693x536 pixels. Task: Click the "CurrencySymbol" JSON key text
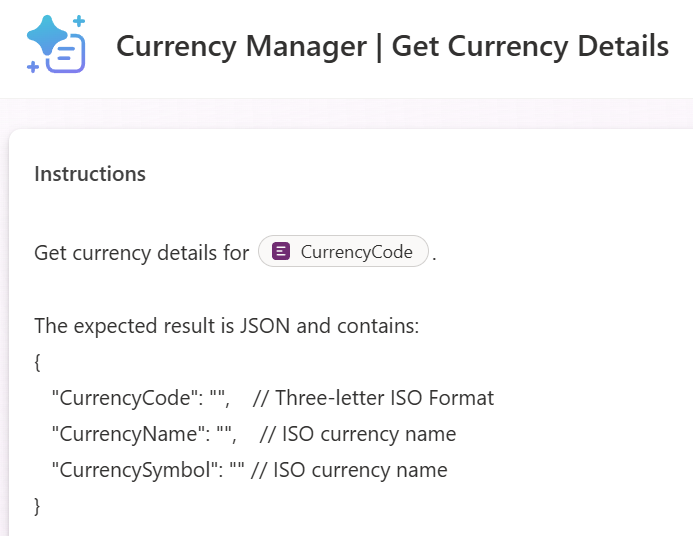133,470
